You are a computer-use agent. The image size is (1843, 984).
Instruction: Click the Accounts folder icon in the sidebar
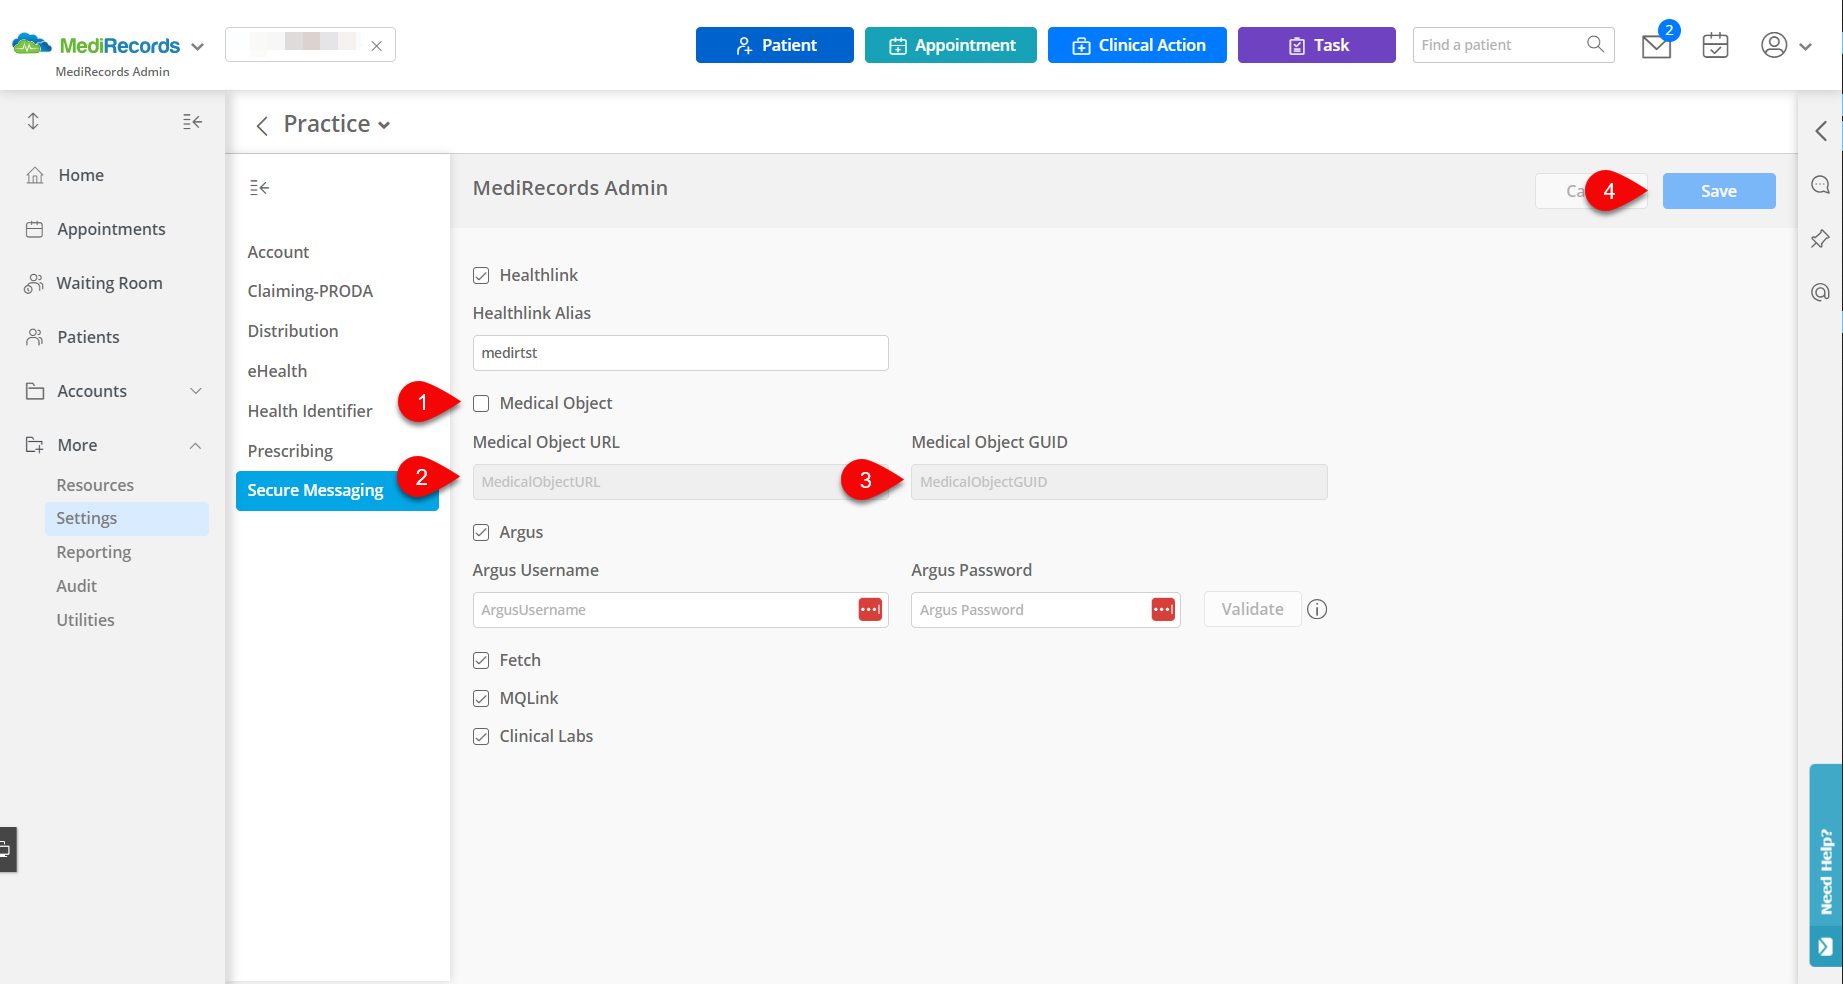(35, 391)
